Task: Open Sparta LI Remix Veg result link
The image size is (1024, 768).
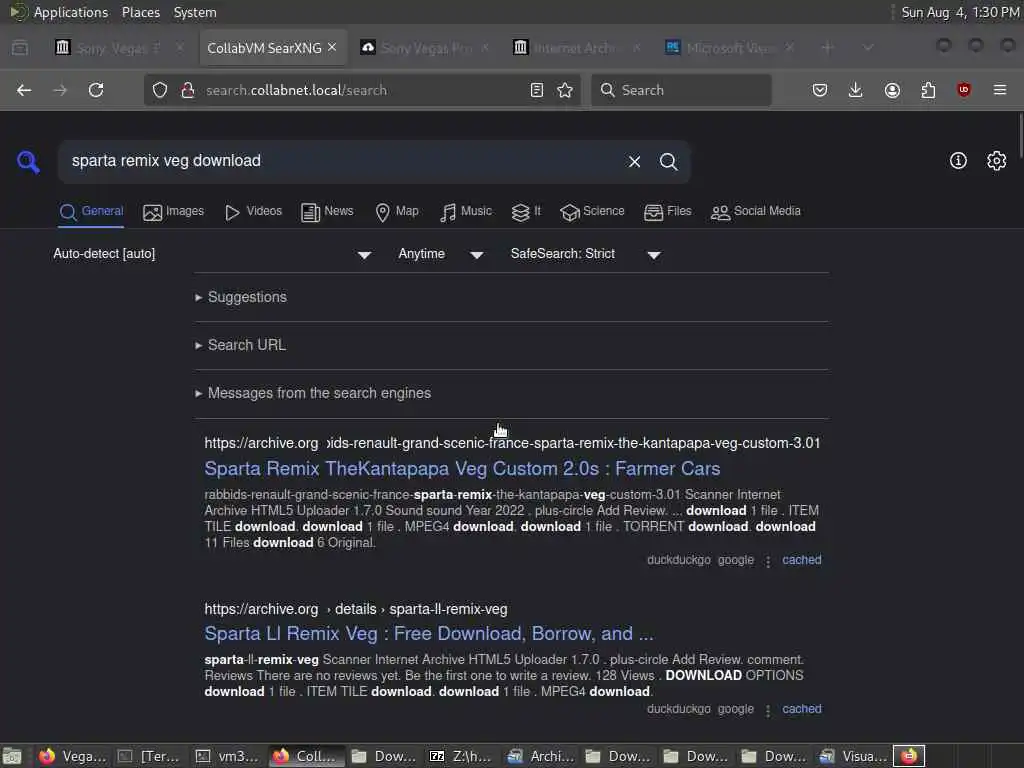Action: (429, 633)
